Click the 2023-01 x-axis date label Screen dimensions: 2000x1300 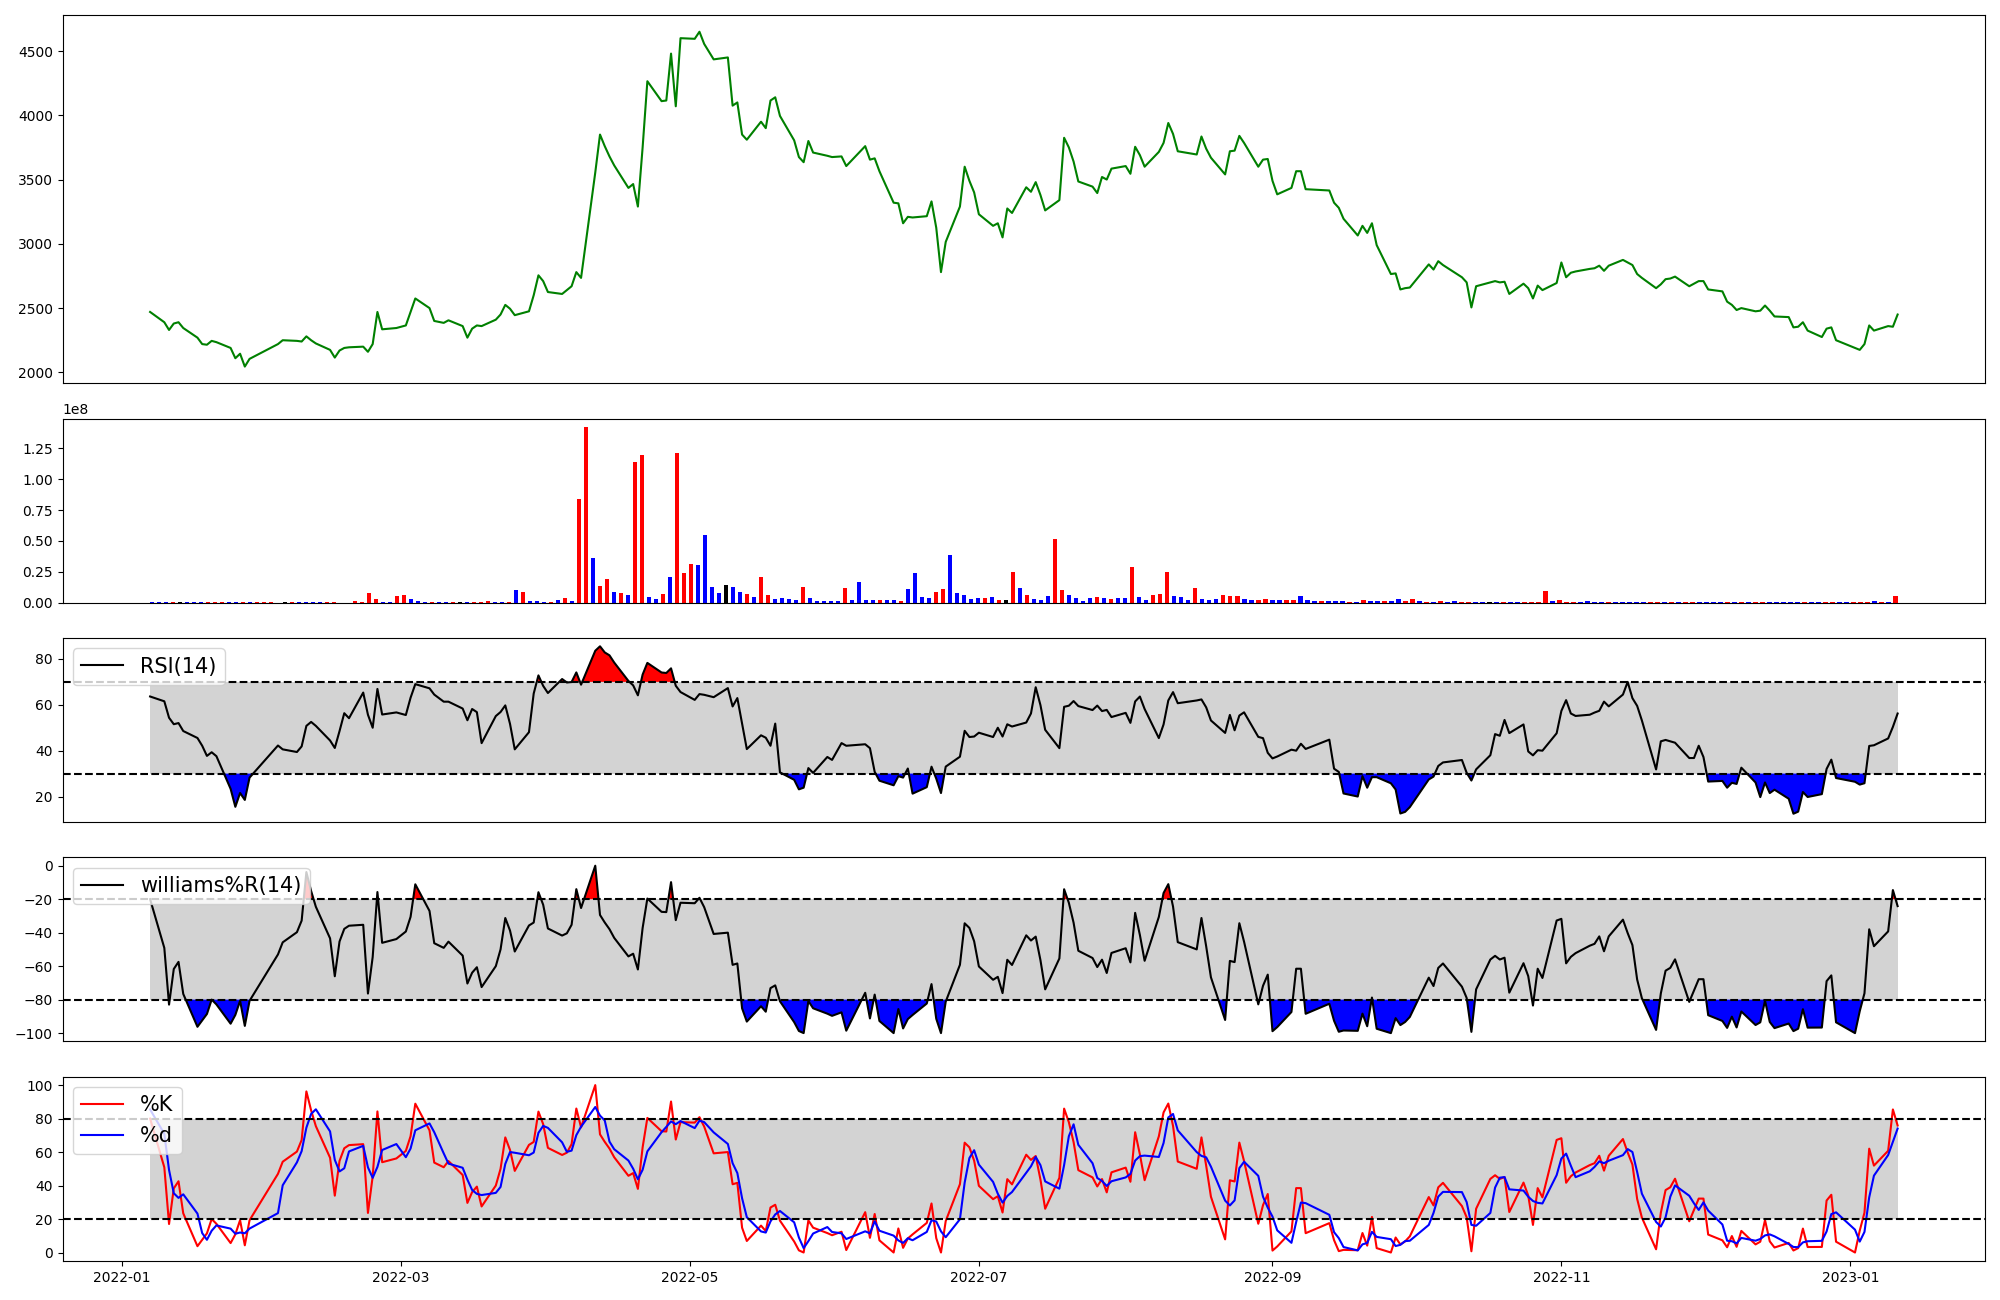coord(1850,1277)
